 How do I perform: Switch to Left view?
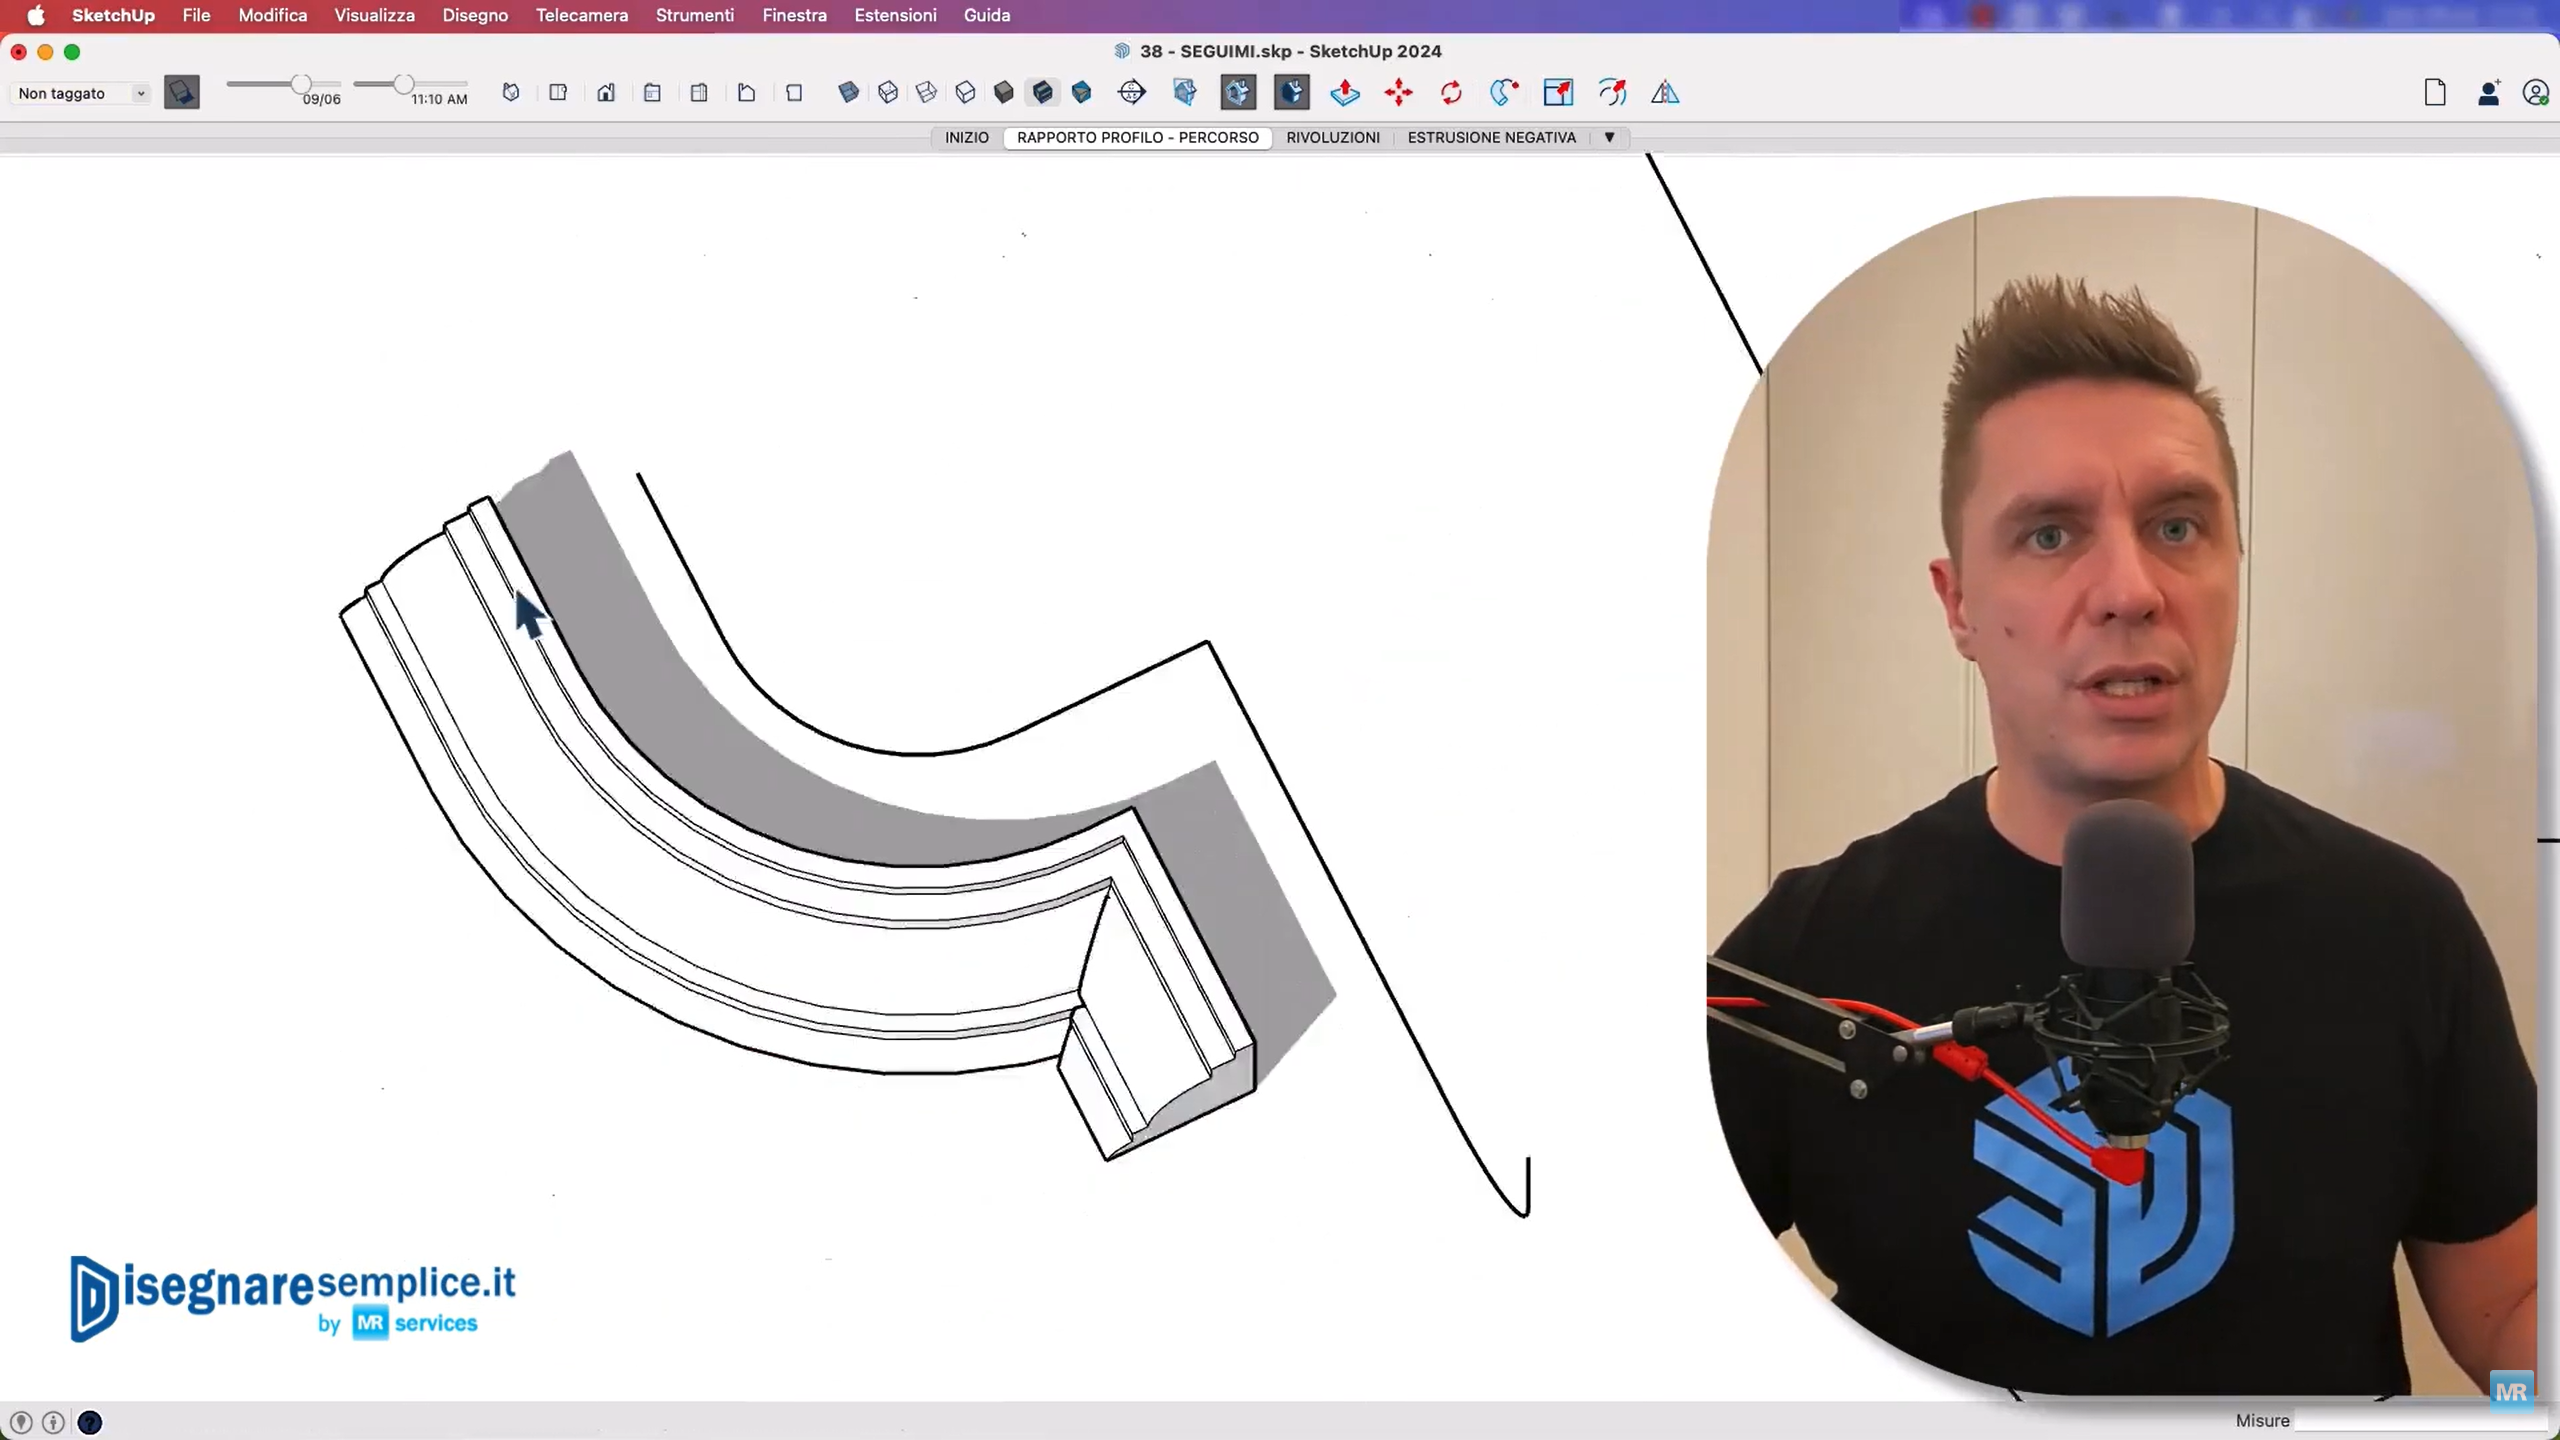[x=746, y=93]
